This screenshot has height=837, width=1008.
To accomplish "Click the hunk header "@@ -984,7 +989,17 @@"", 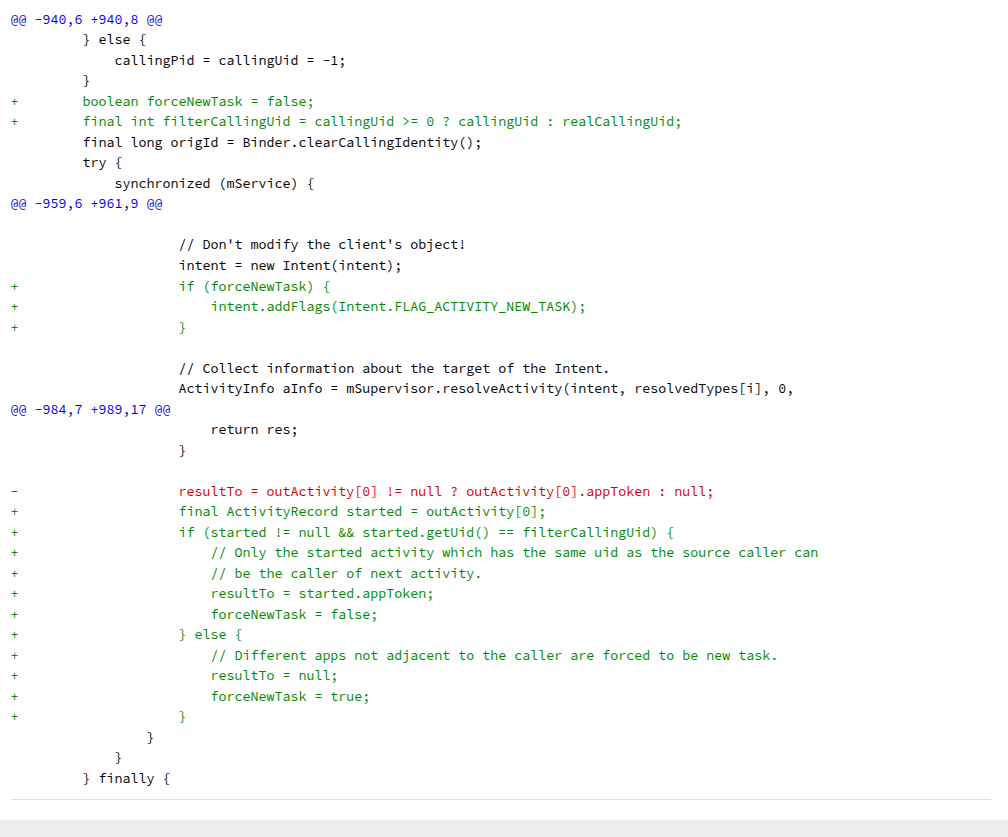I will (x=91, y=410).
